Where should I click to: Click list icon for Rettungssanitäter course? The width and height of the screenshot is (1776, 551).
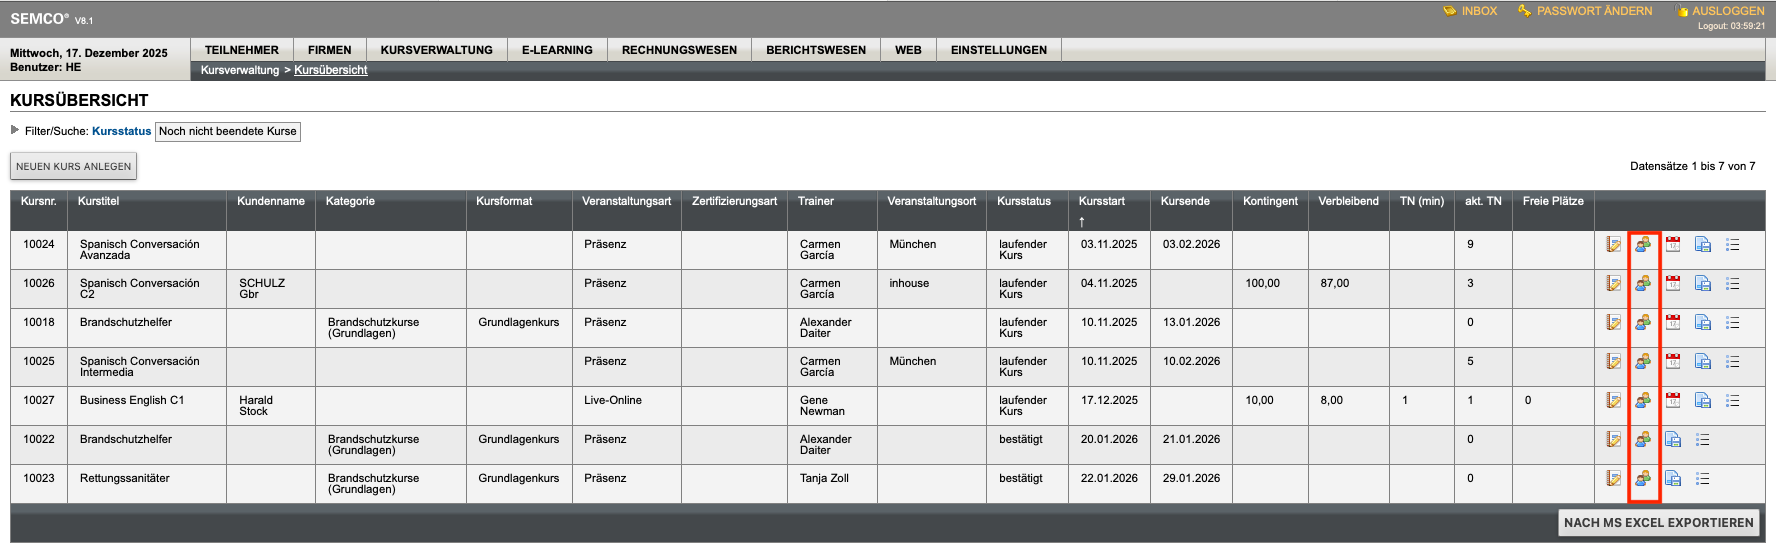(x=1703, y=479)
